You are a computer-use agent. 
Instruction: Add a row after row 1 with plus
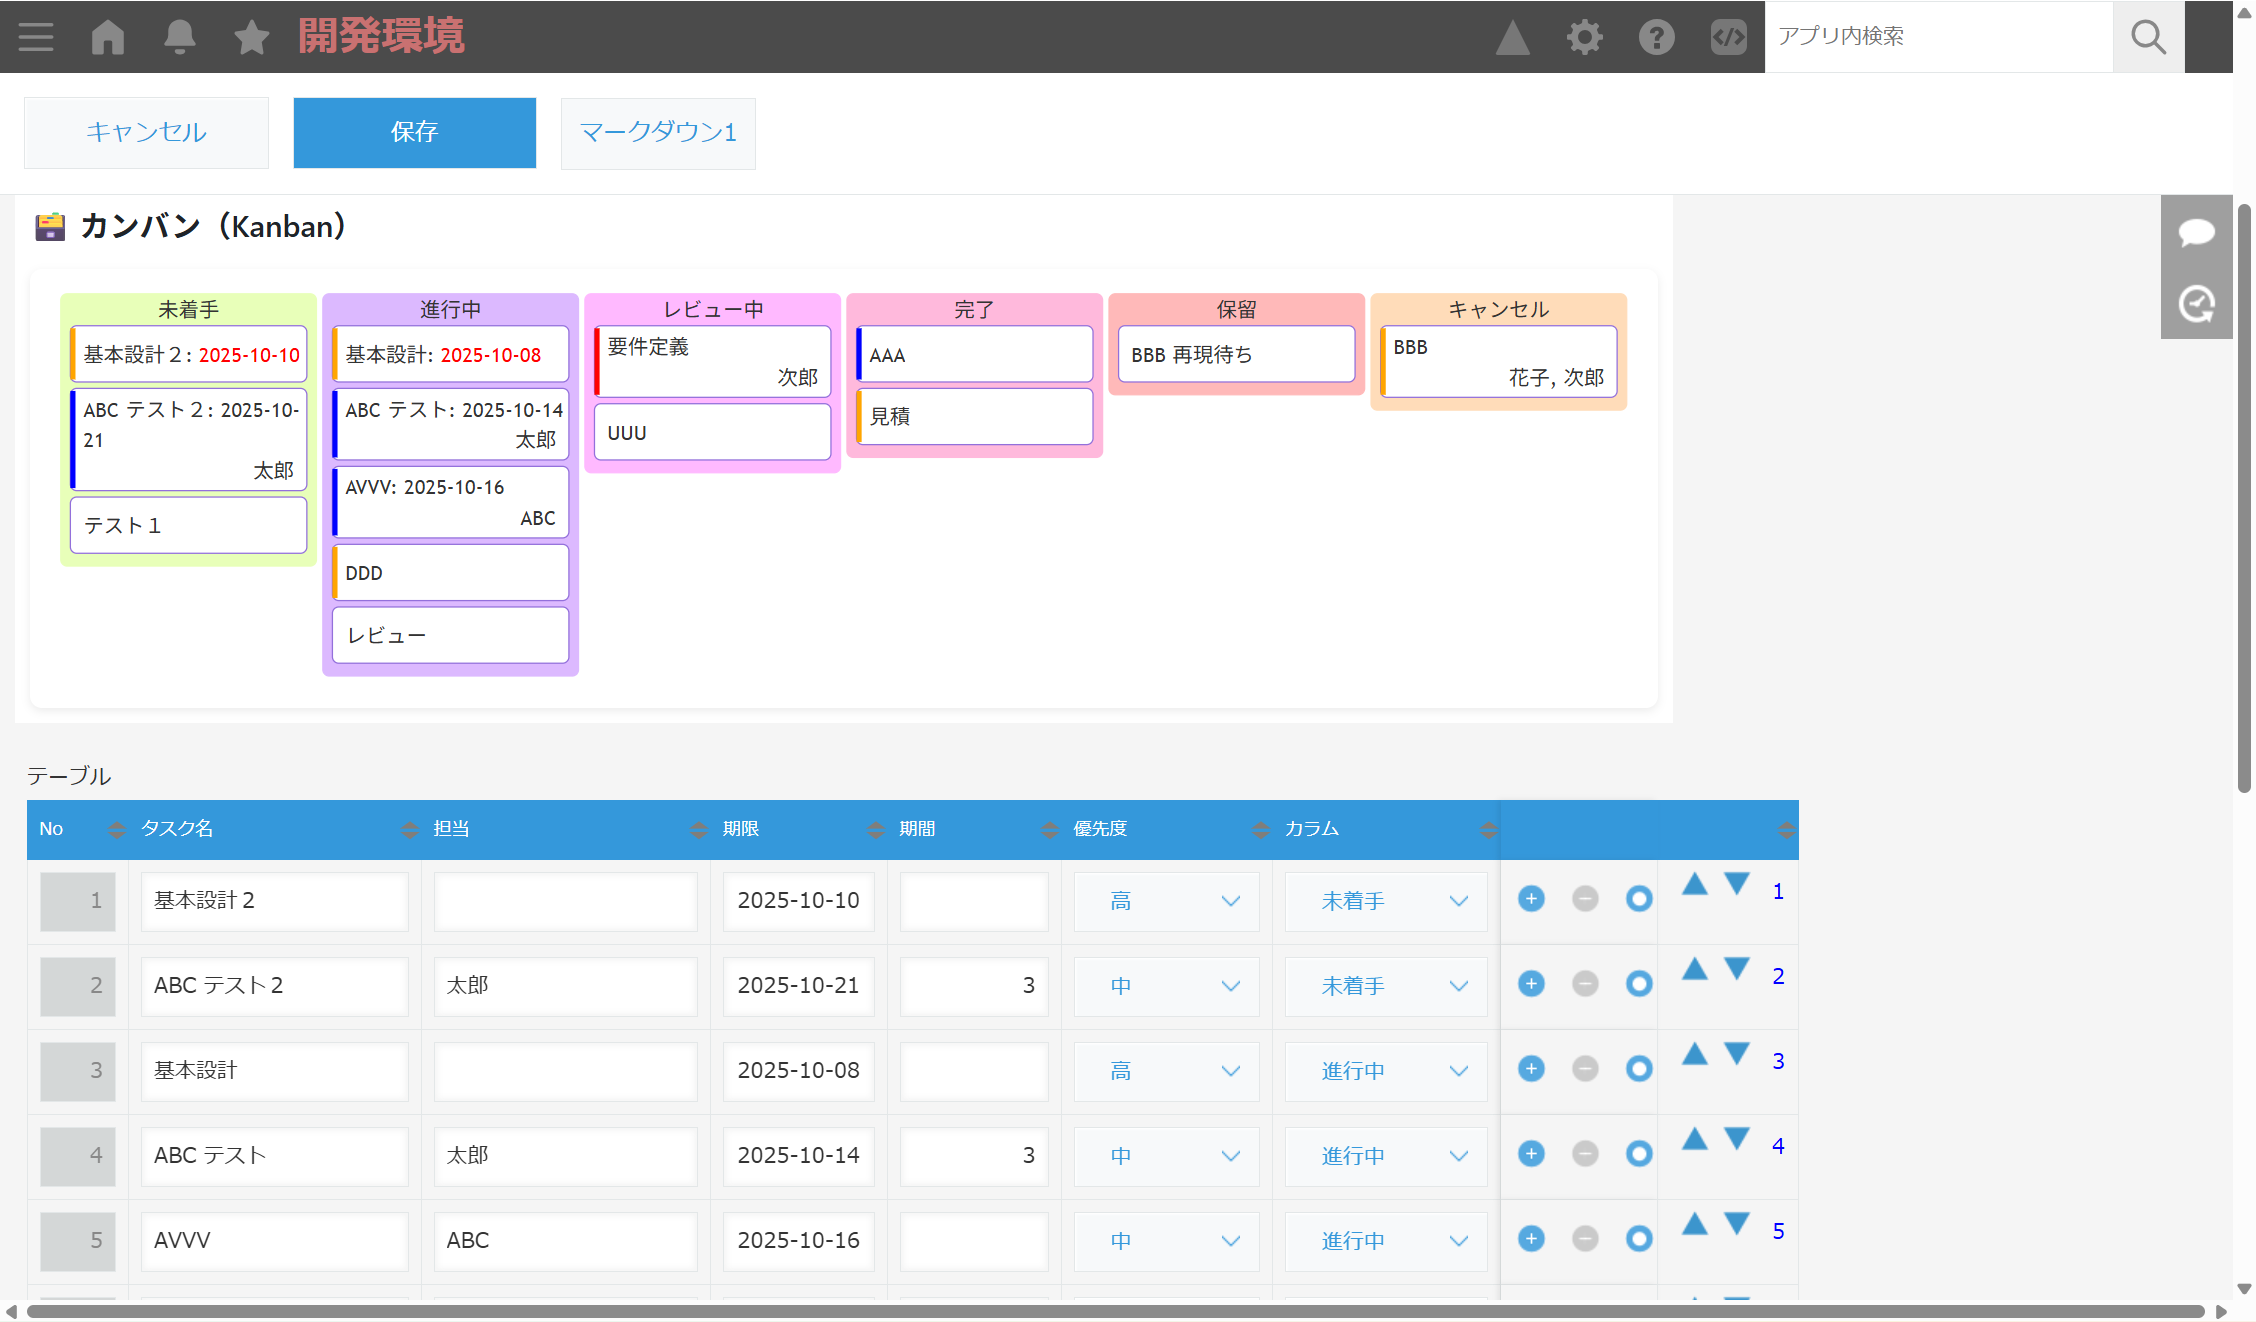[1531, 899]
